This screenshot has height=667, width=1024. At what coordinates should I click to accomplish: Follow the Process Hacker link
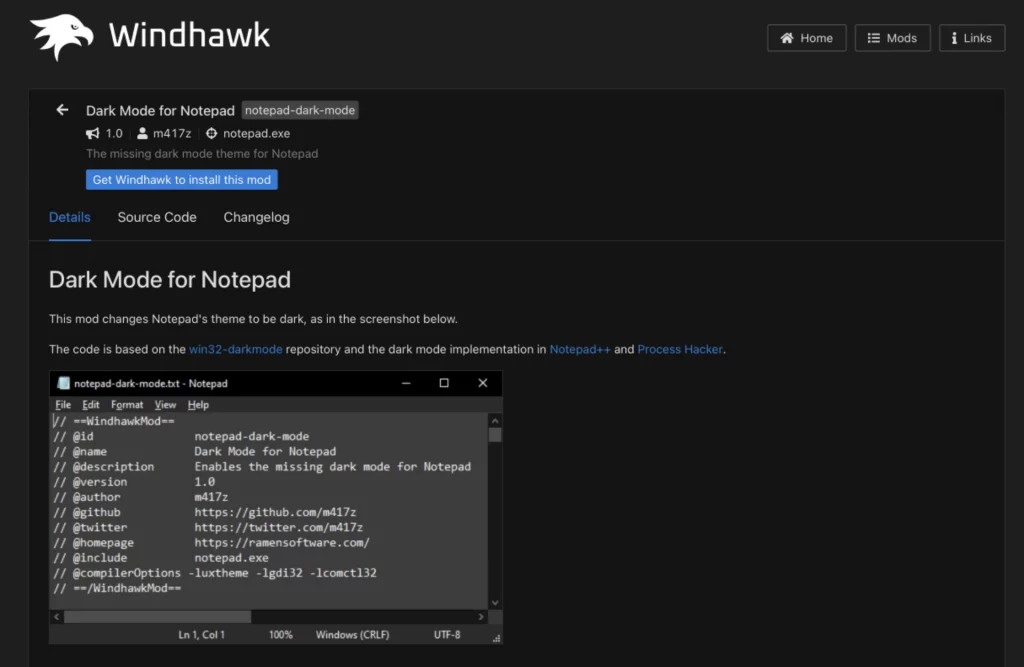pos(680,350)
